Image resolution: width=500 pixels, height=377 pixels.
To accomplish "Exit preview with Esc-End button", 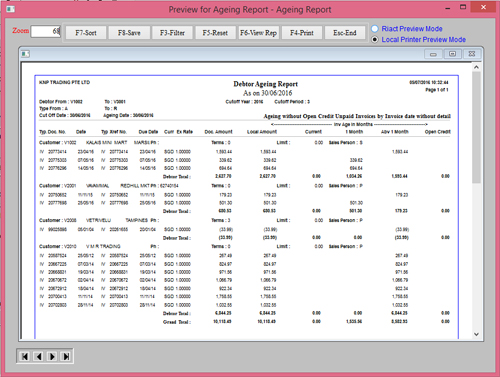I will (345, 33).
